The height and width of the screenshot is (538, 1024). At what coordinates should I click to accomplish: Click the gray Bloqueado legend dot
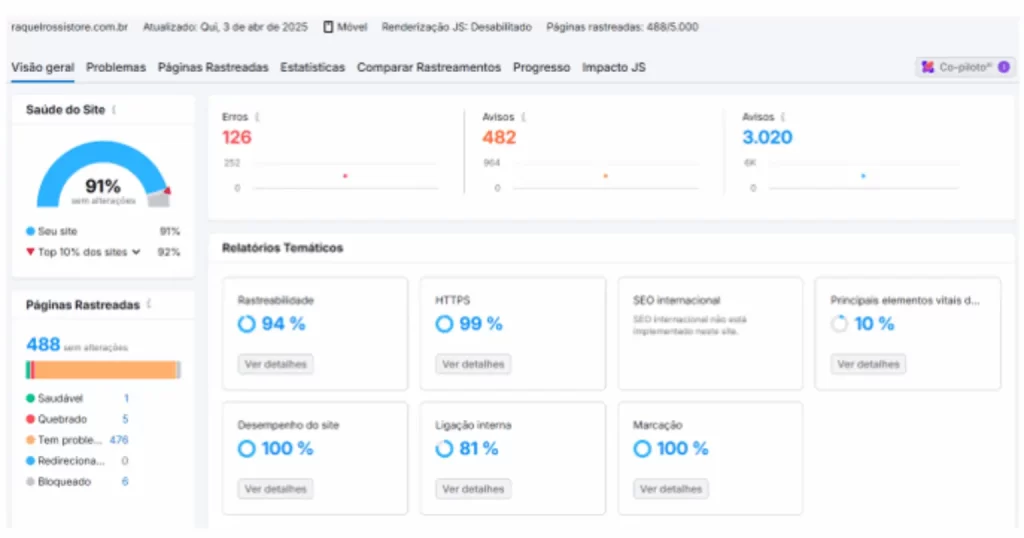pos(30,482)
